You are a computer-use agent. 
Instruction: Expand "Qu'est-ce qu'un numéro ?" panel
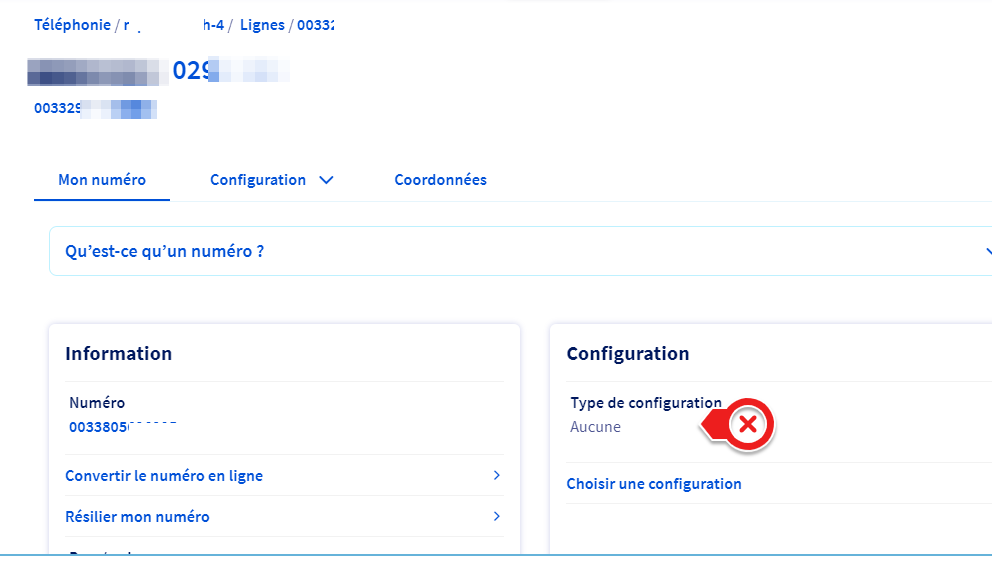tap(165, 252)
